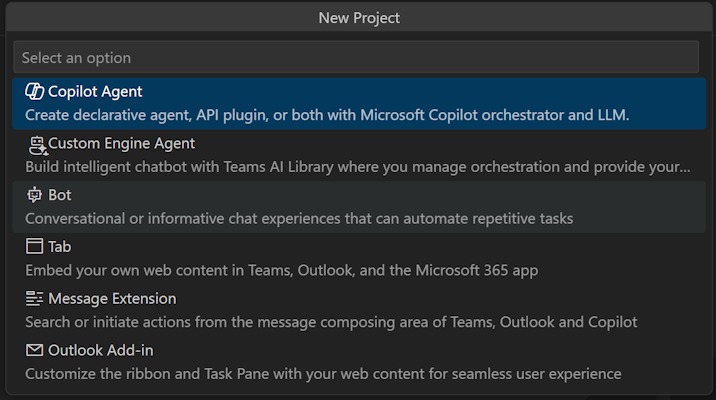Click the Copilot Agent icon
Image resolution: width=716 pixels, height=400 pixels.
coord(35,92)
